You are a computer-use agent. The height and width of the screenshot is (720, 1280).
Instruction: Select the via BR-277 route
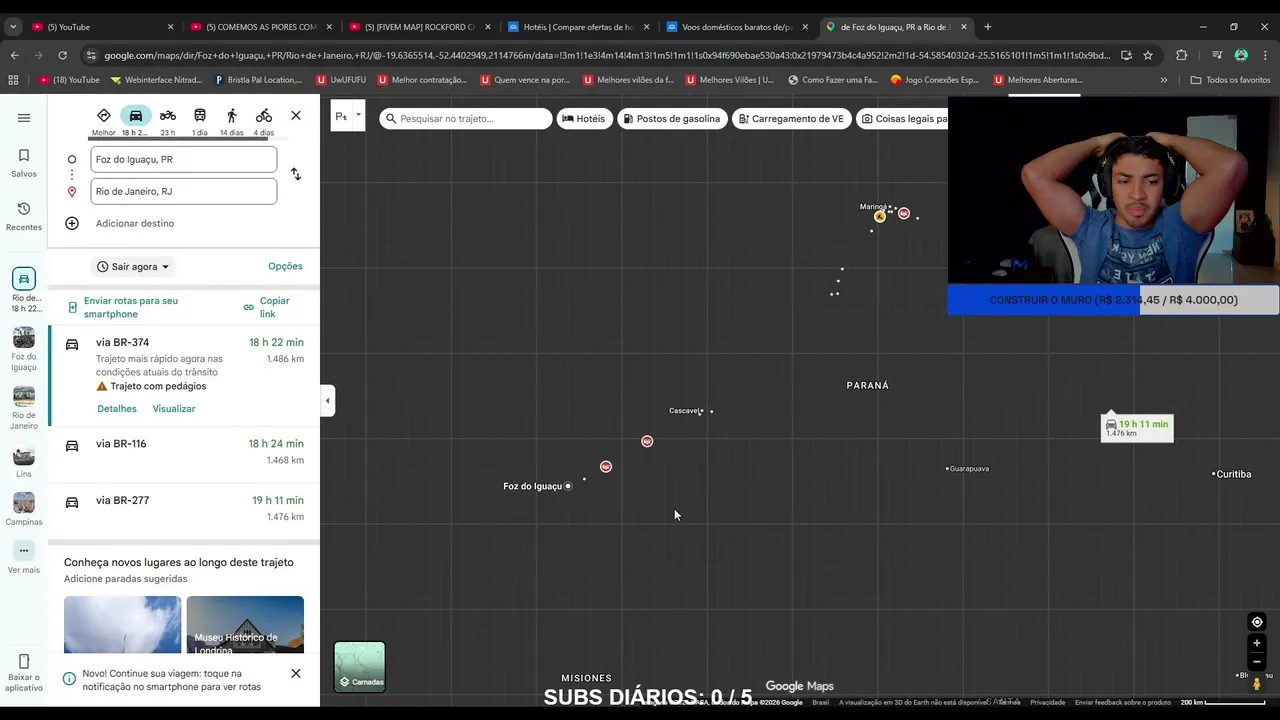coord(184,508)
